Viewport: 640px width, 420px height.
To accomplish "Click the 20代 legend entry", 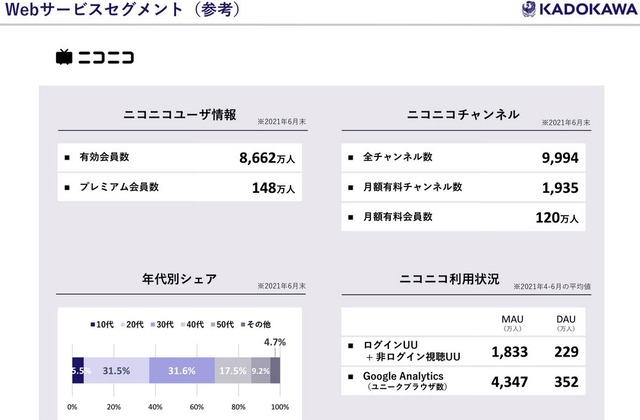I will pos(132,324).
